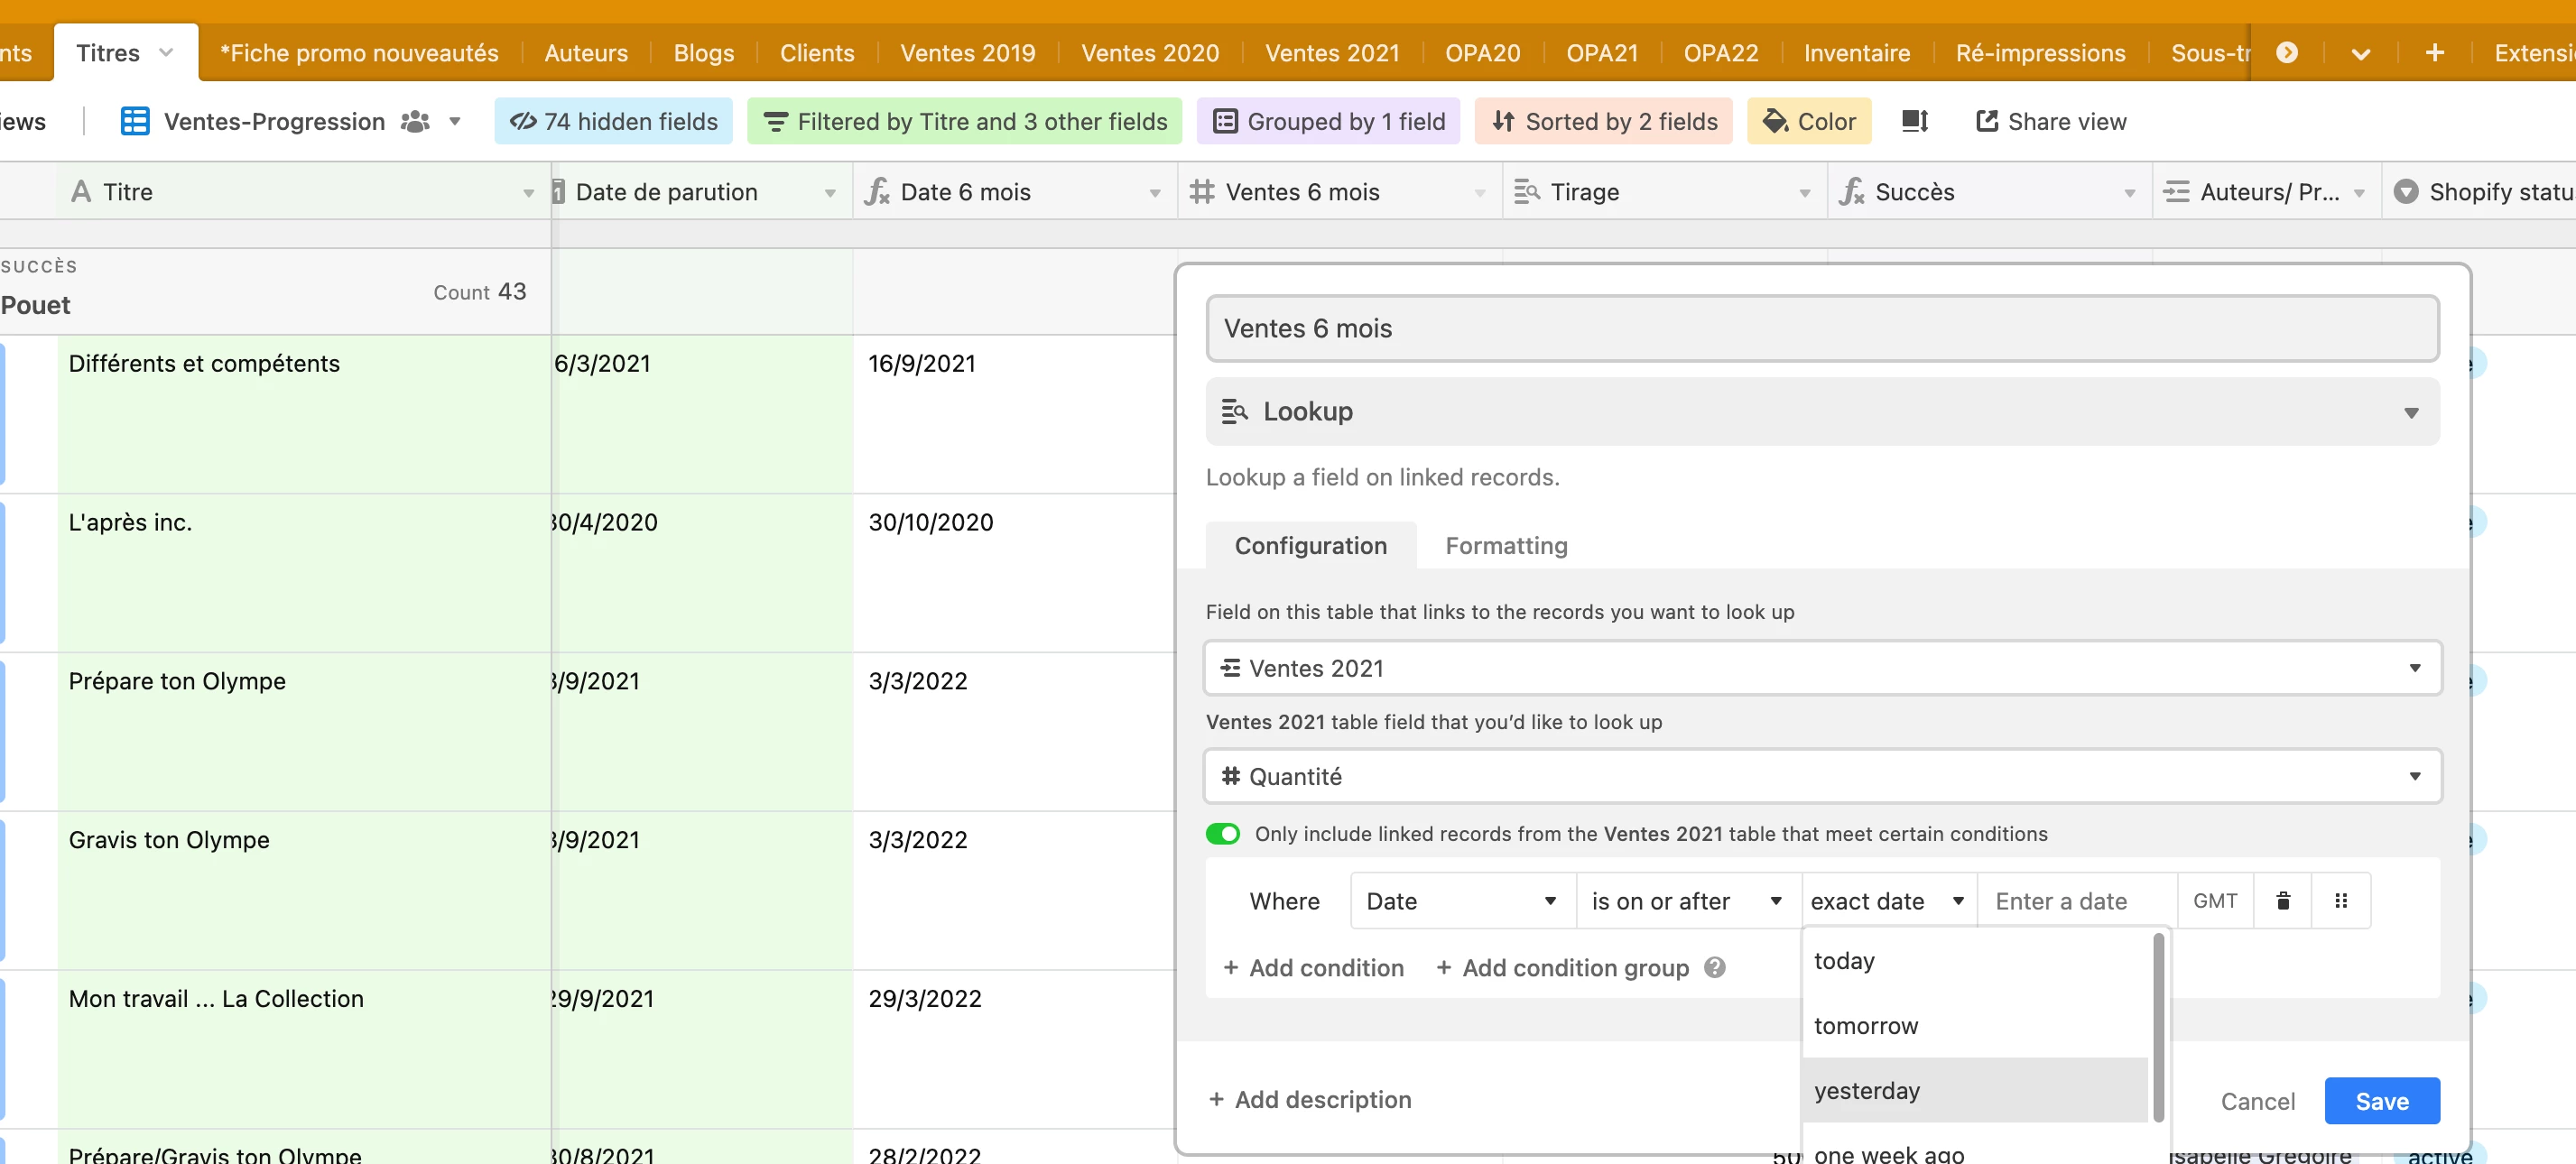Open the Ventes 2020 table tab
This screenshot has width=2576, height=1164.
pos(1150,53)
